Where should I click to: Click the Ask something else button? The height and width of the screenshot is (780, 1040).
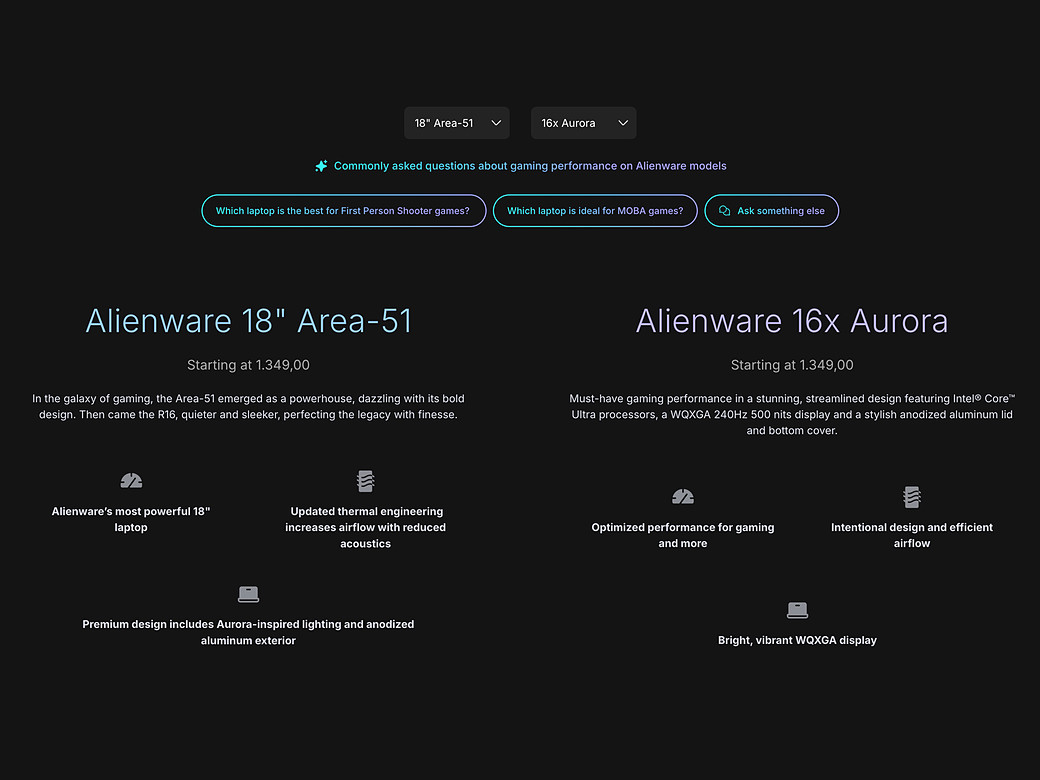771,211
